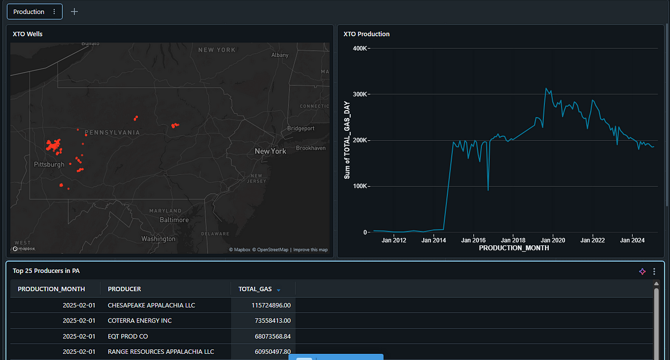The height and width of the screenshot is (360, 670).
Task: Click the value 60950497.80
Action: (x=273, y=352)
